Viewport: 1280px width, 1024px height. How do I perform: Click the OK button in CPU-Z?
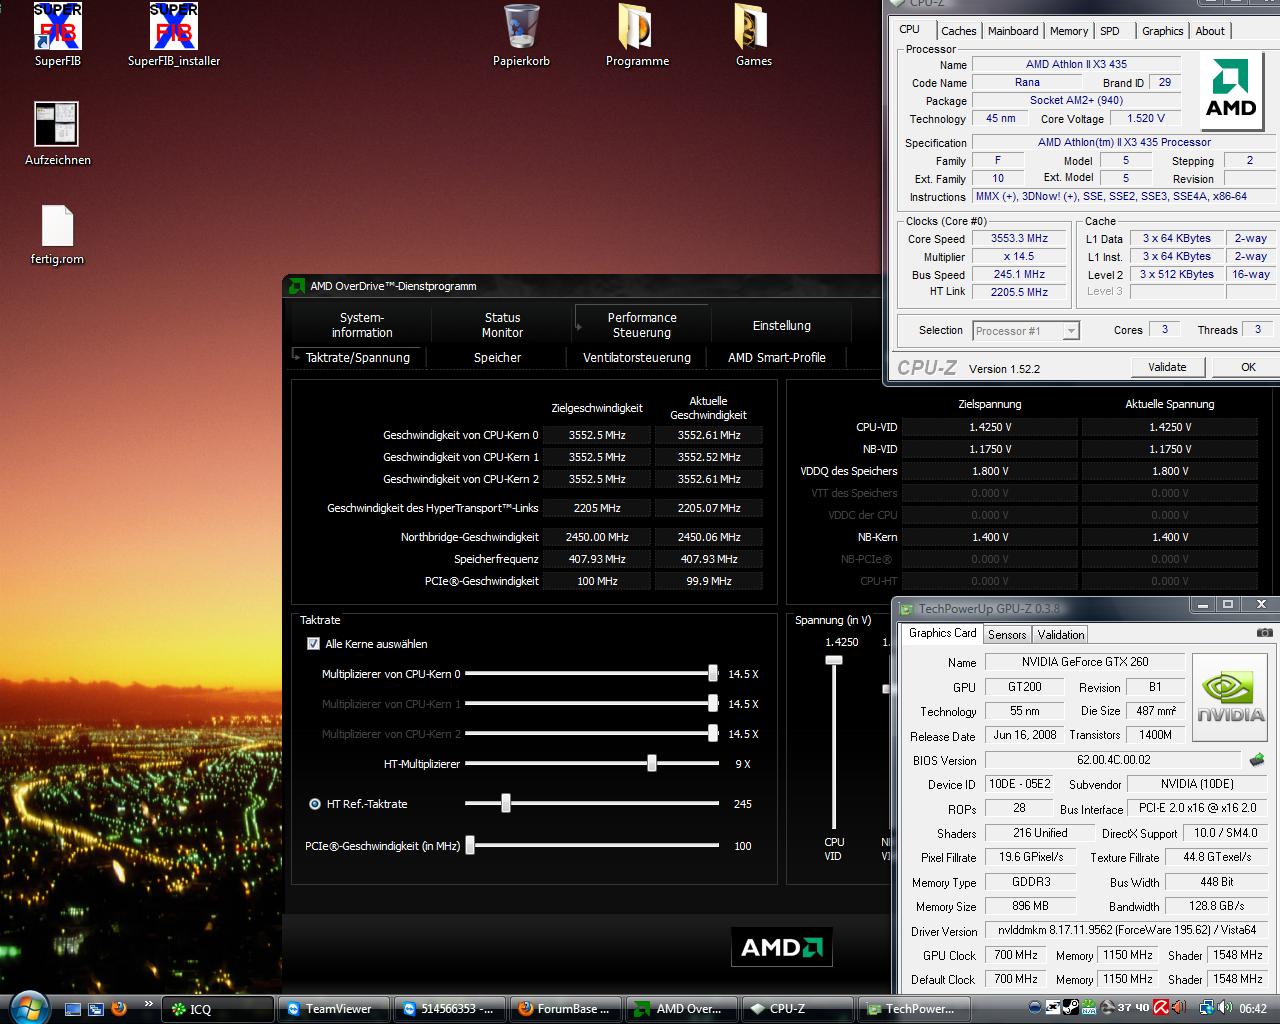click(x=1248, y=367)
